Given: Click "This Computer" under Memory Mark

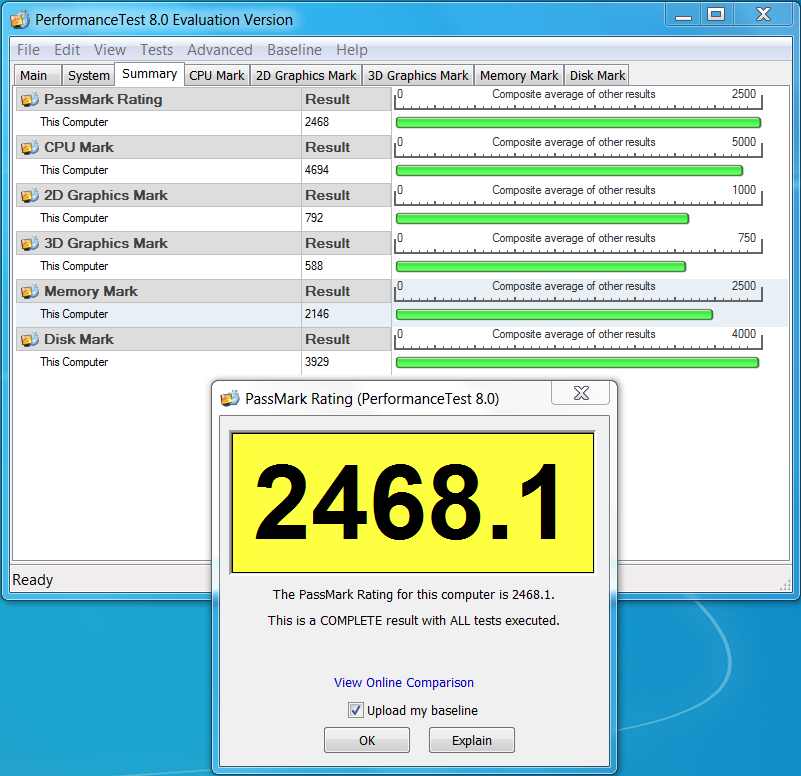Looking at the screenshot, I should 74,314.
